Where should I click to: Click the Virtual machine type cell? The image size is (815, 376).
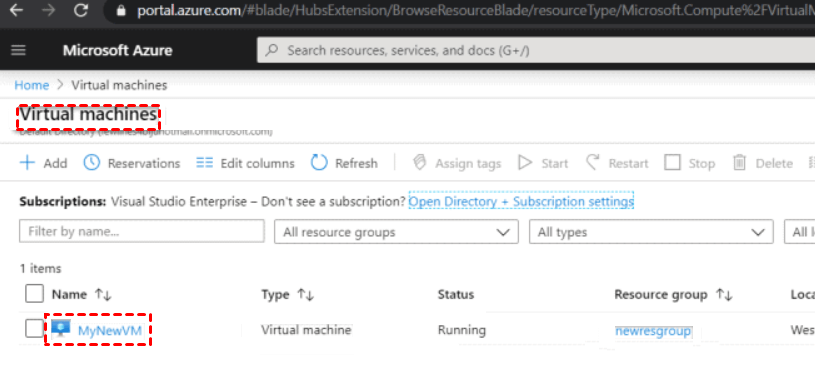click(x=306, y=330)
